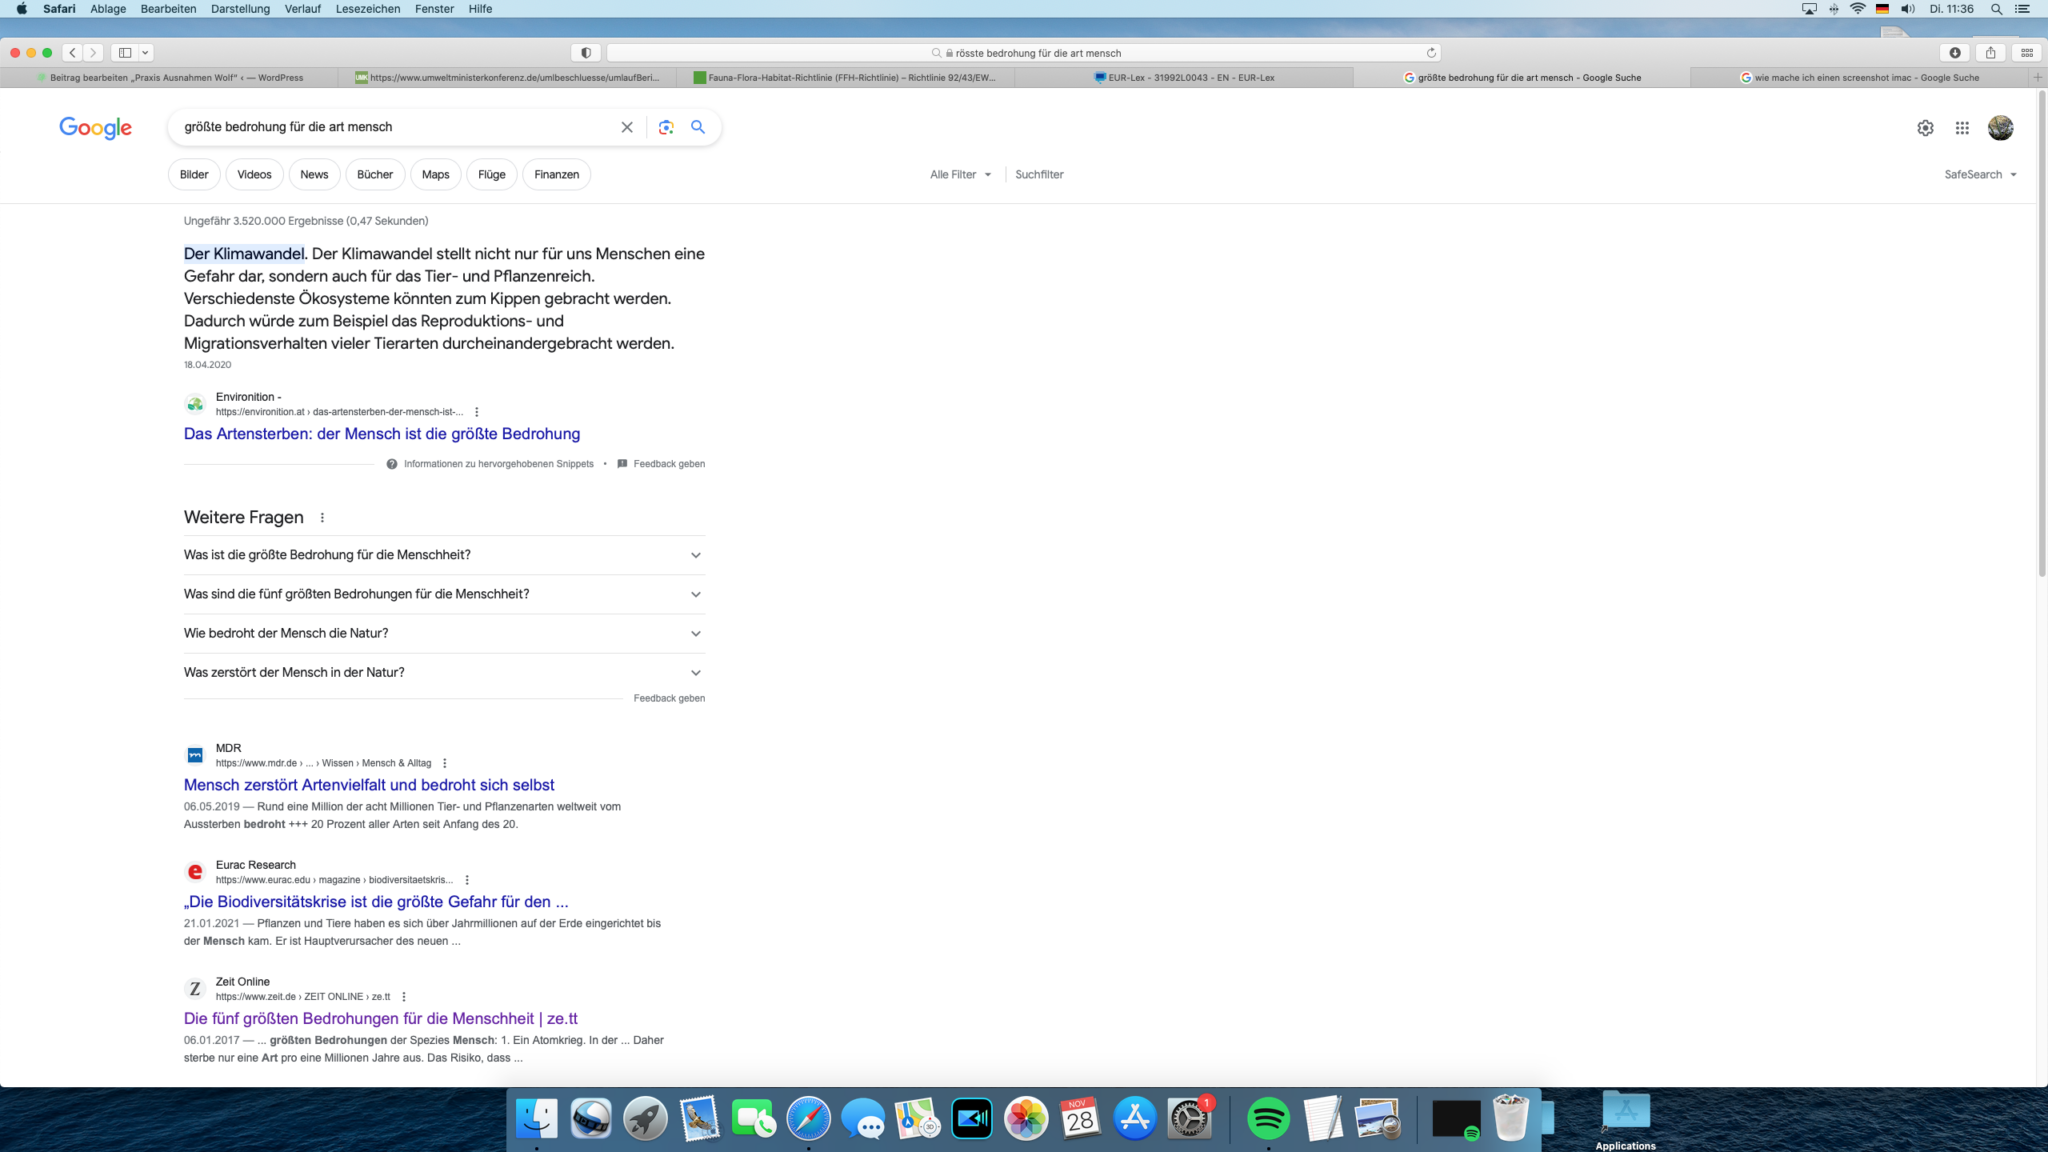Open Google Lens image search icon
Screen dimensions: 2048x1152
click(x=666, y=127)
